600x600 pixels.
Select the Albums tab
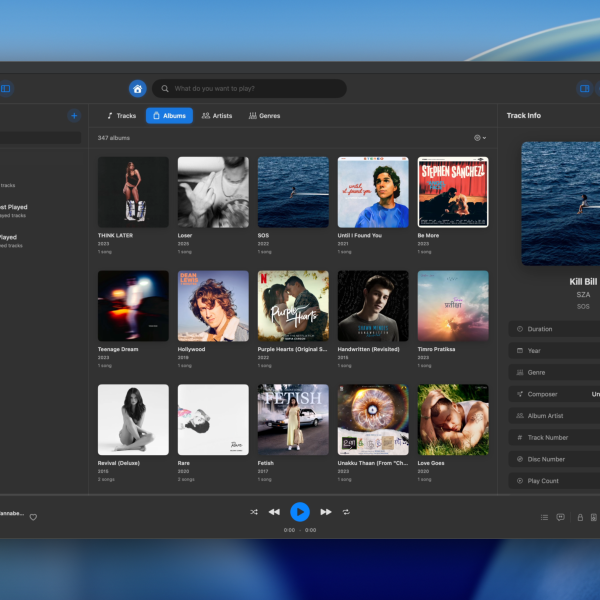(x=169, y=116)
